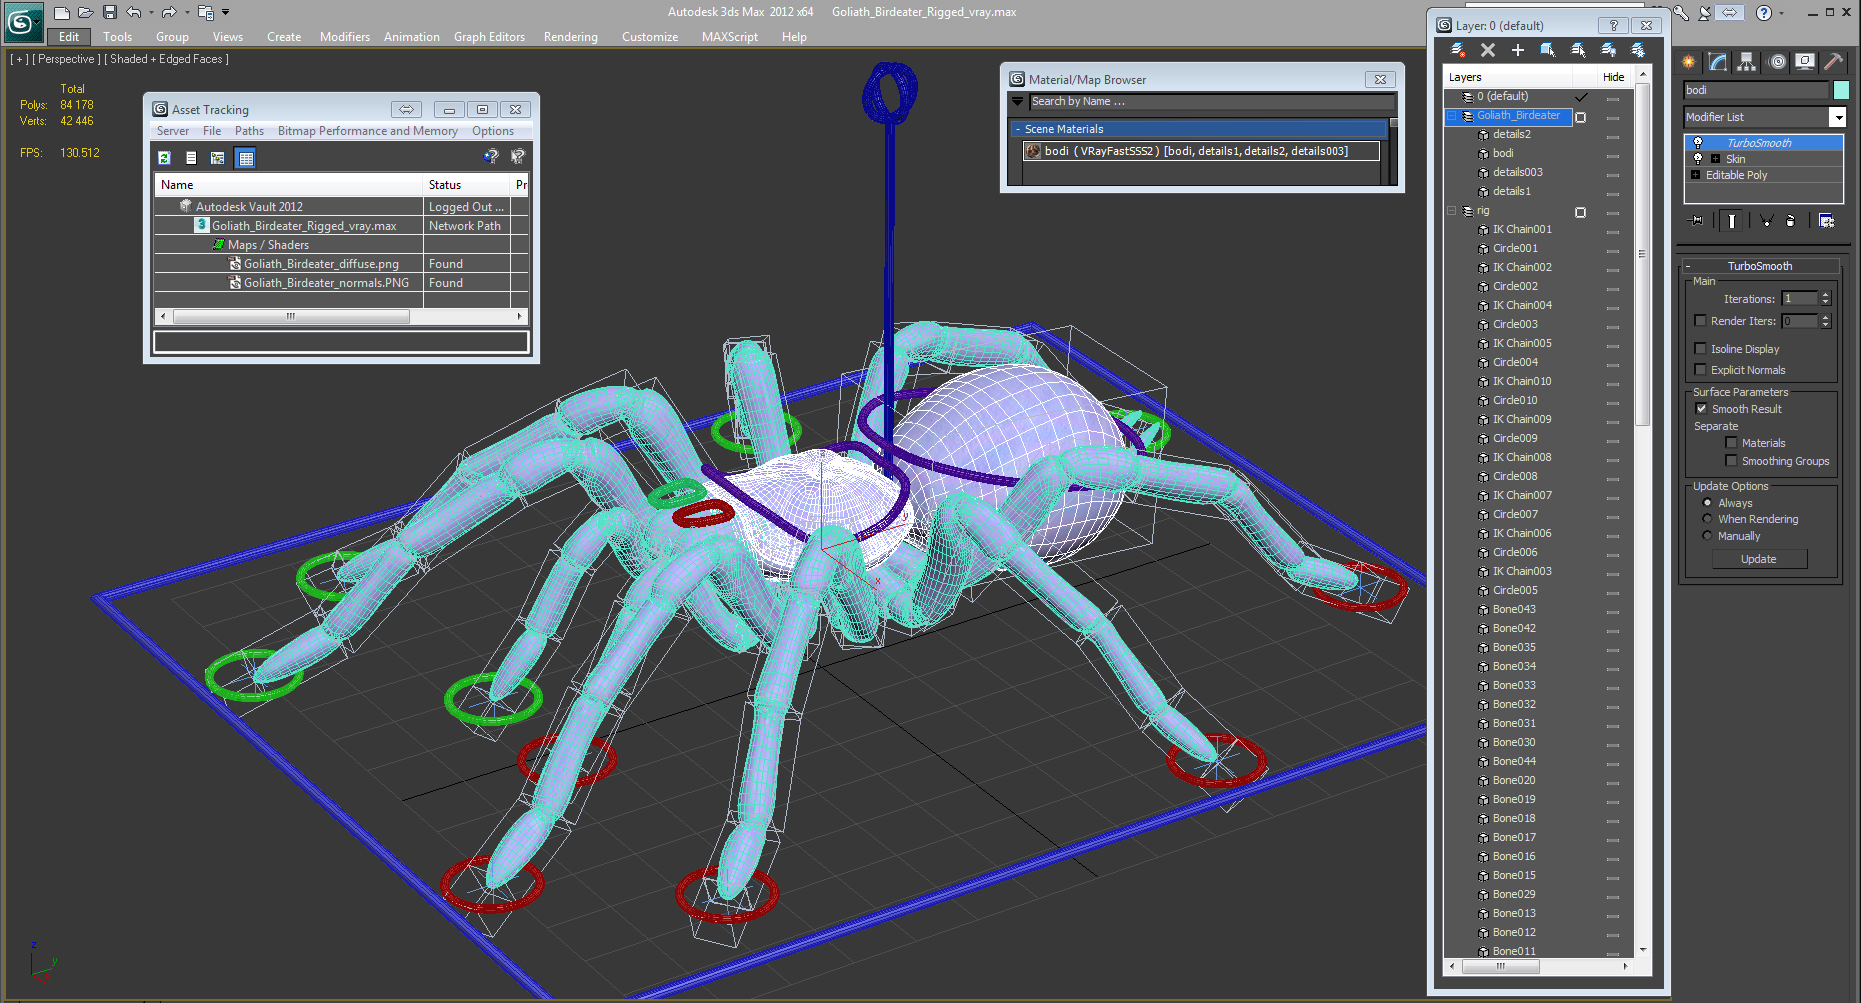Open the Create command panel tab

point(1689,62)
